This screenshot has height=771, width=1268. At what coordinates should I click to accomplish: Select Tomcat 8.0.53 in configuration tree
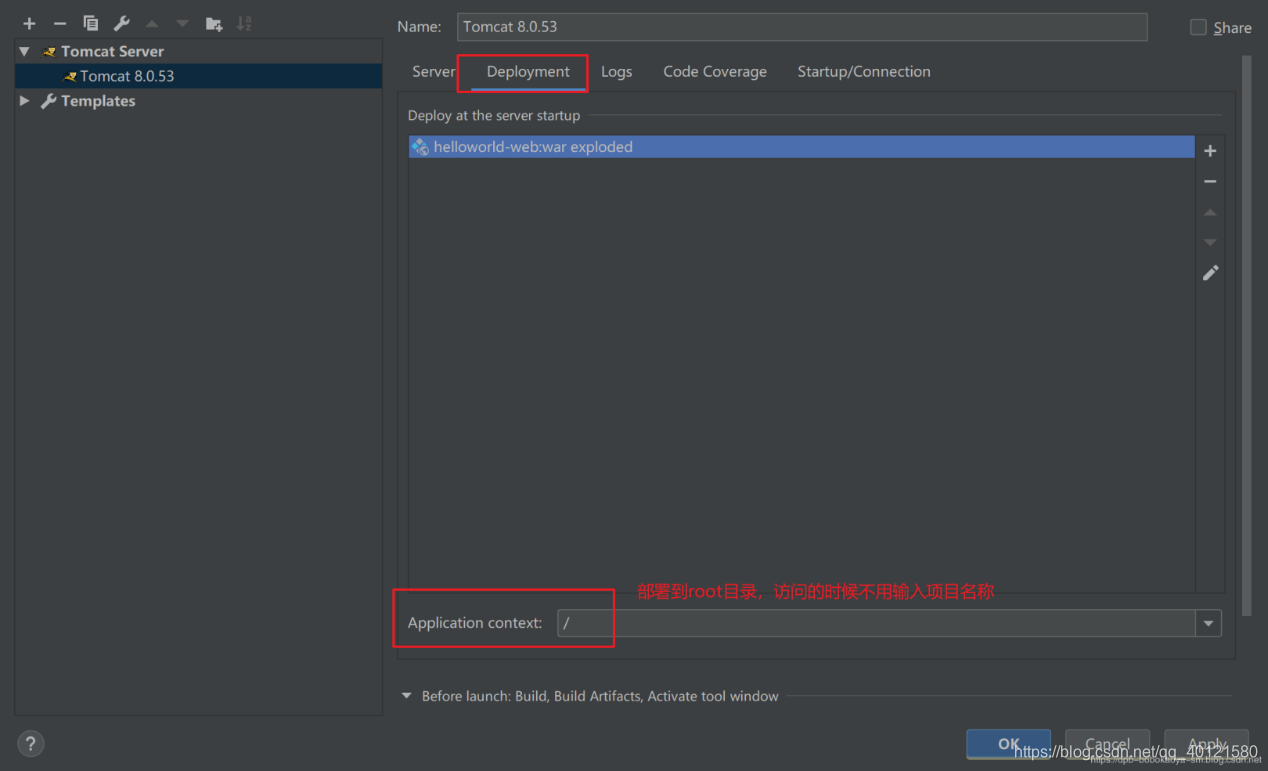(198, 76)
